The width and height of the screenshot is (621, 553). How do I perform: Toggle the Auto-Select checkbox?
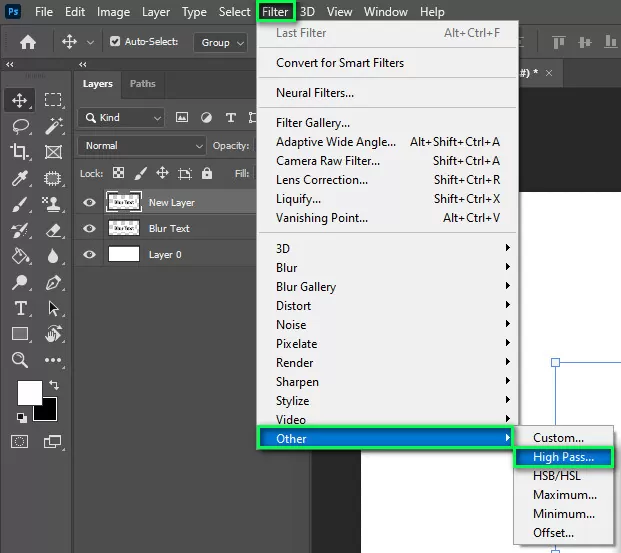tap(115, 41)
